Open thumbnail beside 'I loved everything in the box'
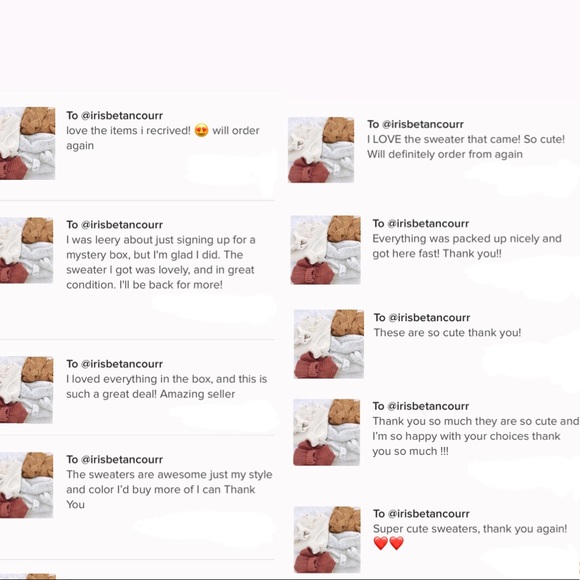The width and height of the screenshot is (580, 580). click(26, 390)
